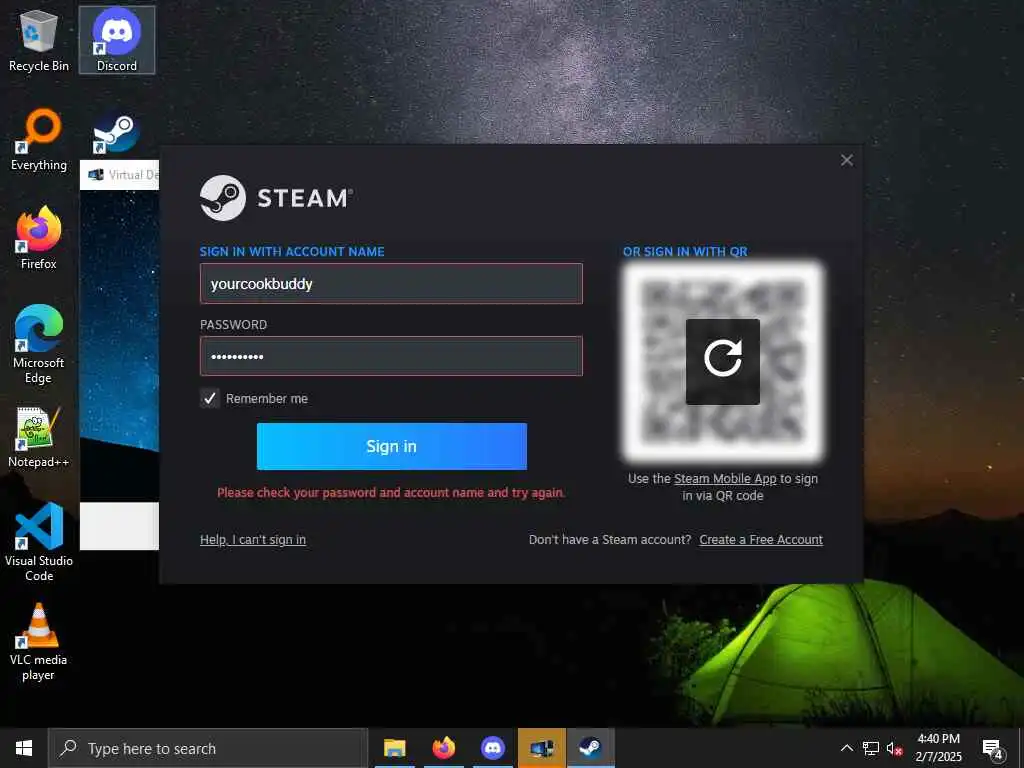The width and height of the screenshot is (1024, 768).
Task: Open the taskbar clock and date
Action: [938, 748]
